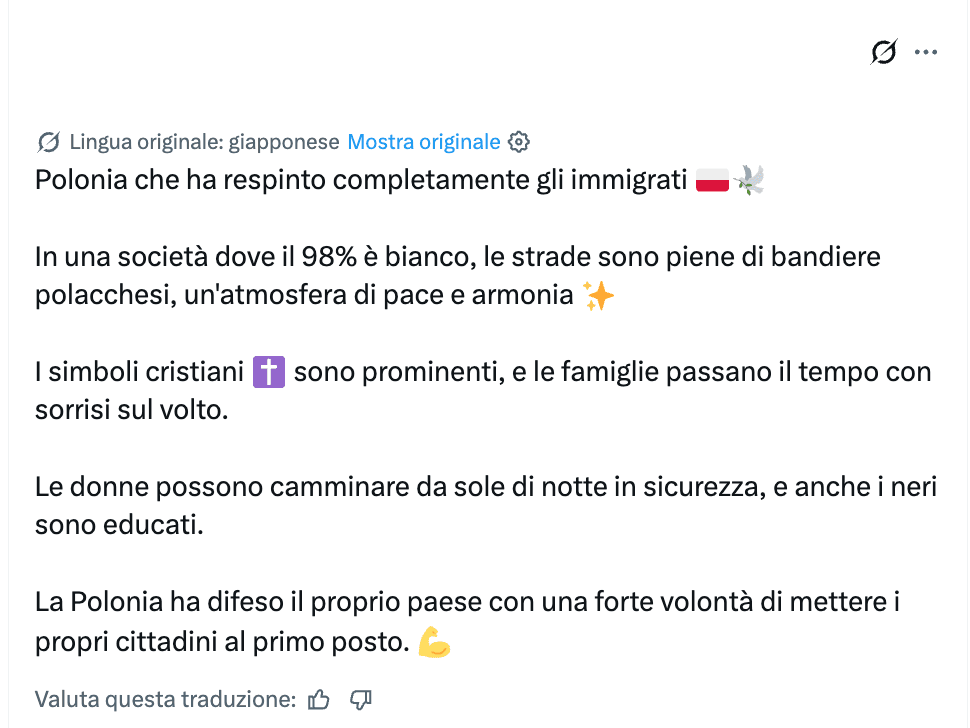Click the Mostra originale link
Viewport: 970px width, 728px height.
pyautogui.click(x=423, y=142)
